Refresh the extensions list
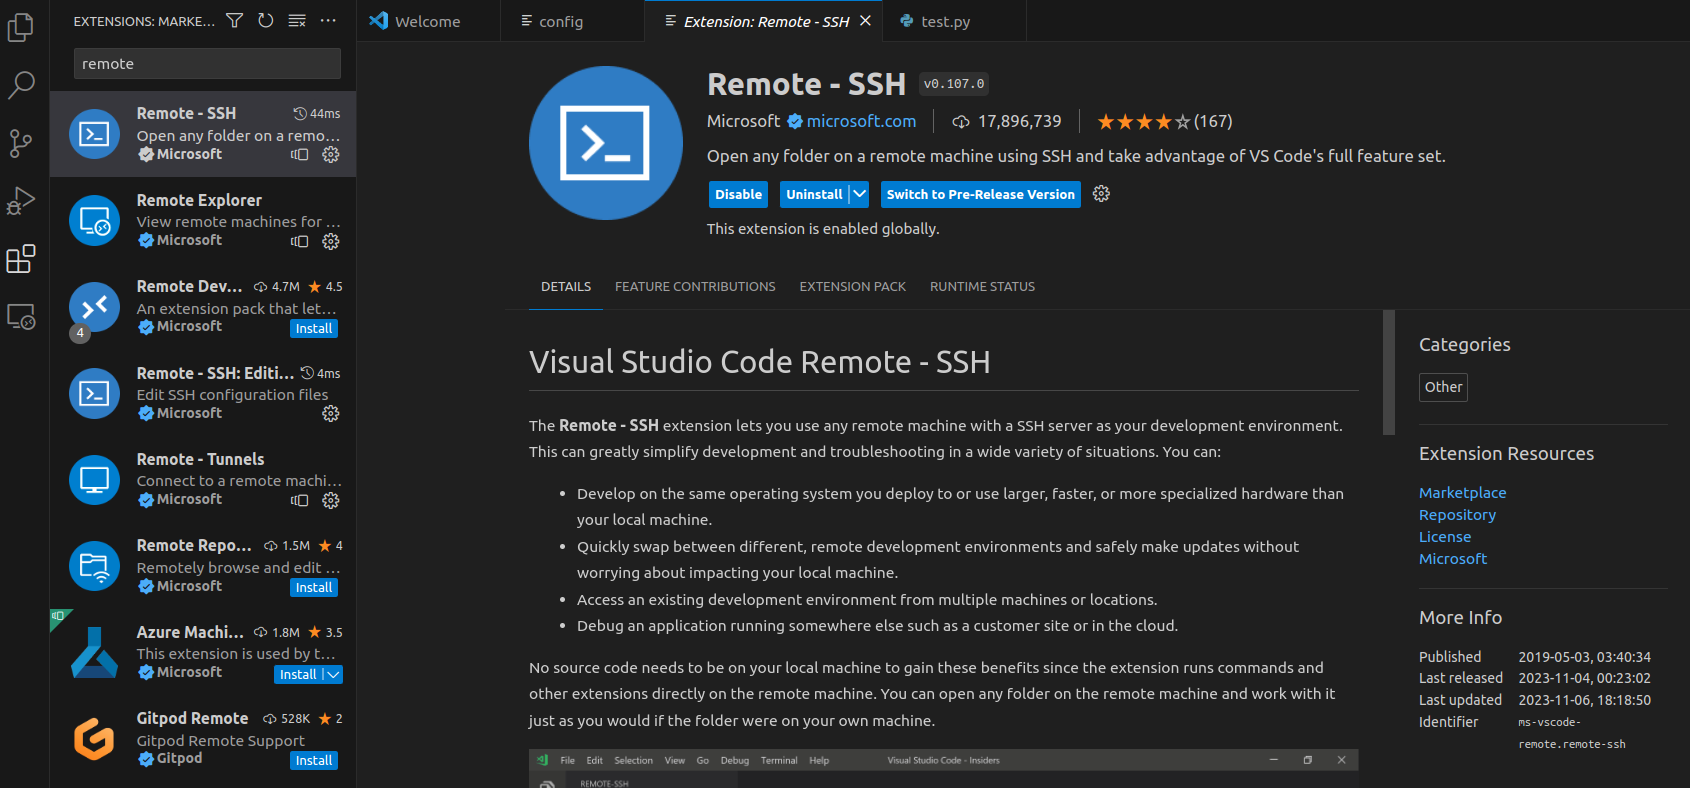Image resolution: width=1690 pixels, height=788 pixels. 266,20
